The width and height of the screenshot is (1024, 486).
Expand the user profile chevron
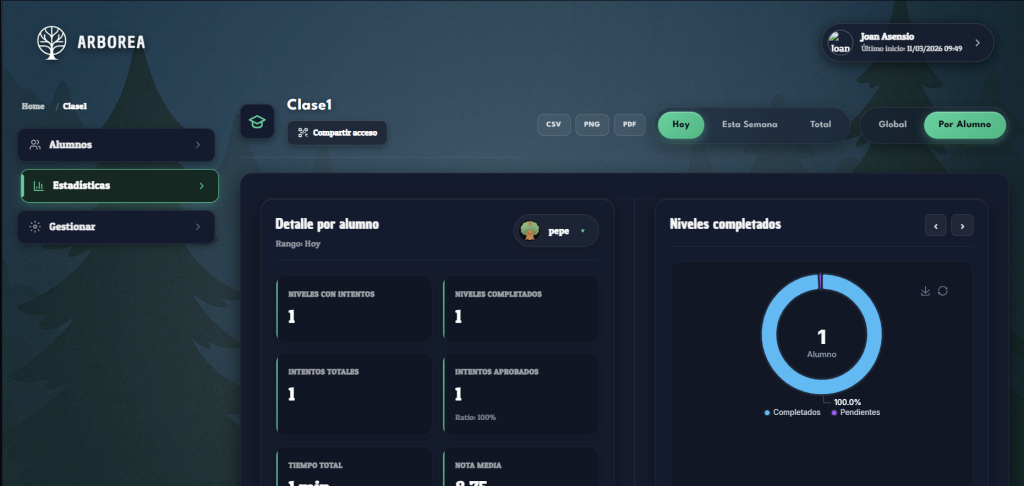(x=977, y=43)
